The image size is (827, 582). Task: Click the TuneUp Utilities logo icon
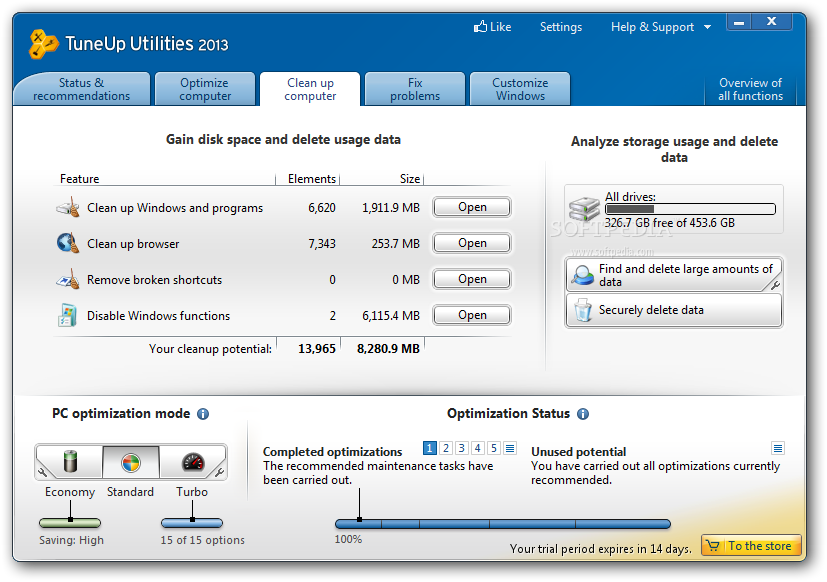[43, 44]
